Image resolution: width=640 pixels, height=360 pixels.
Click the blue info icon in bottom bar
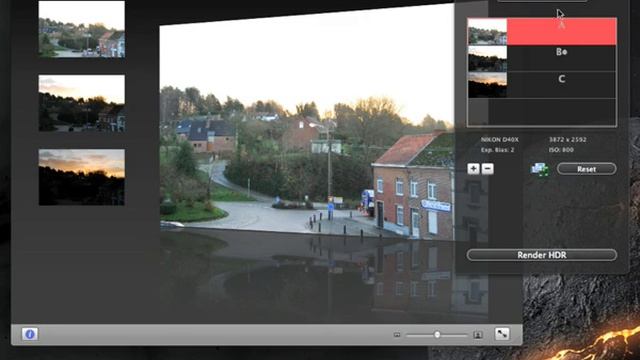30,334
